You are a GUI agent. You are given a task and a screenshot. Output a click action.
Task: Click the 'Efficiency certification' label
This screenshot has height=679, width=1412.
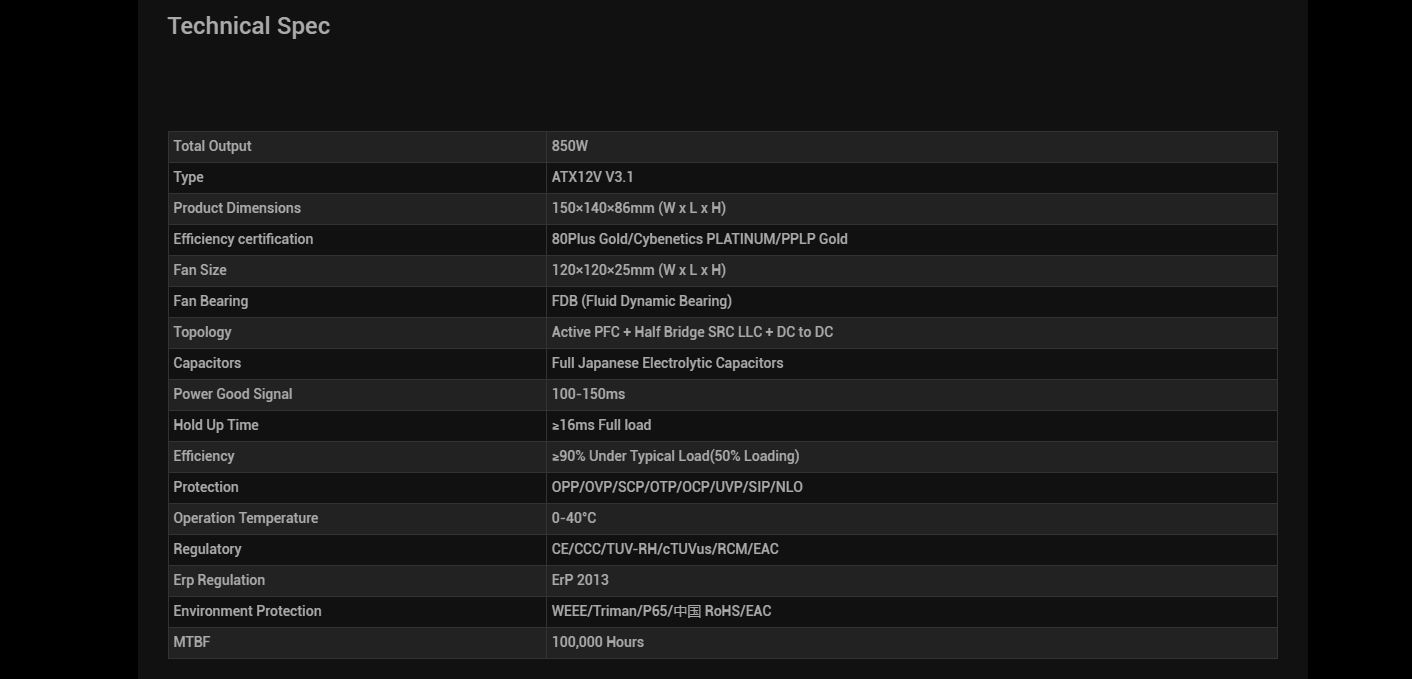pyautogui.click(x=243, y=239)
